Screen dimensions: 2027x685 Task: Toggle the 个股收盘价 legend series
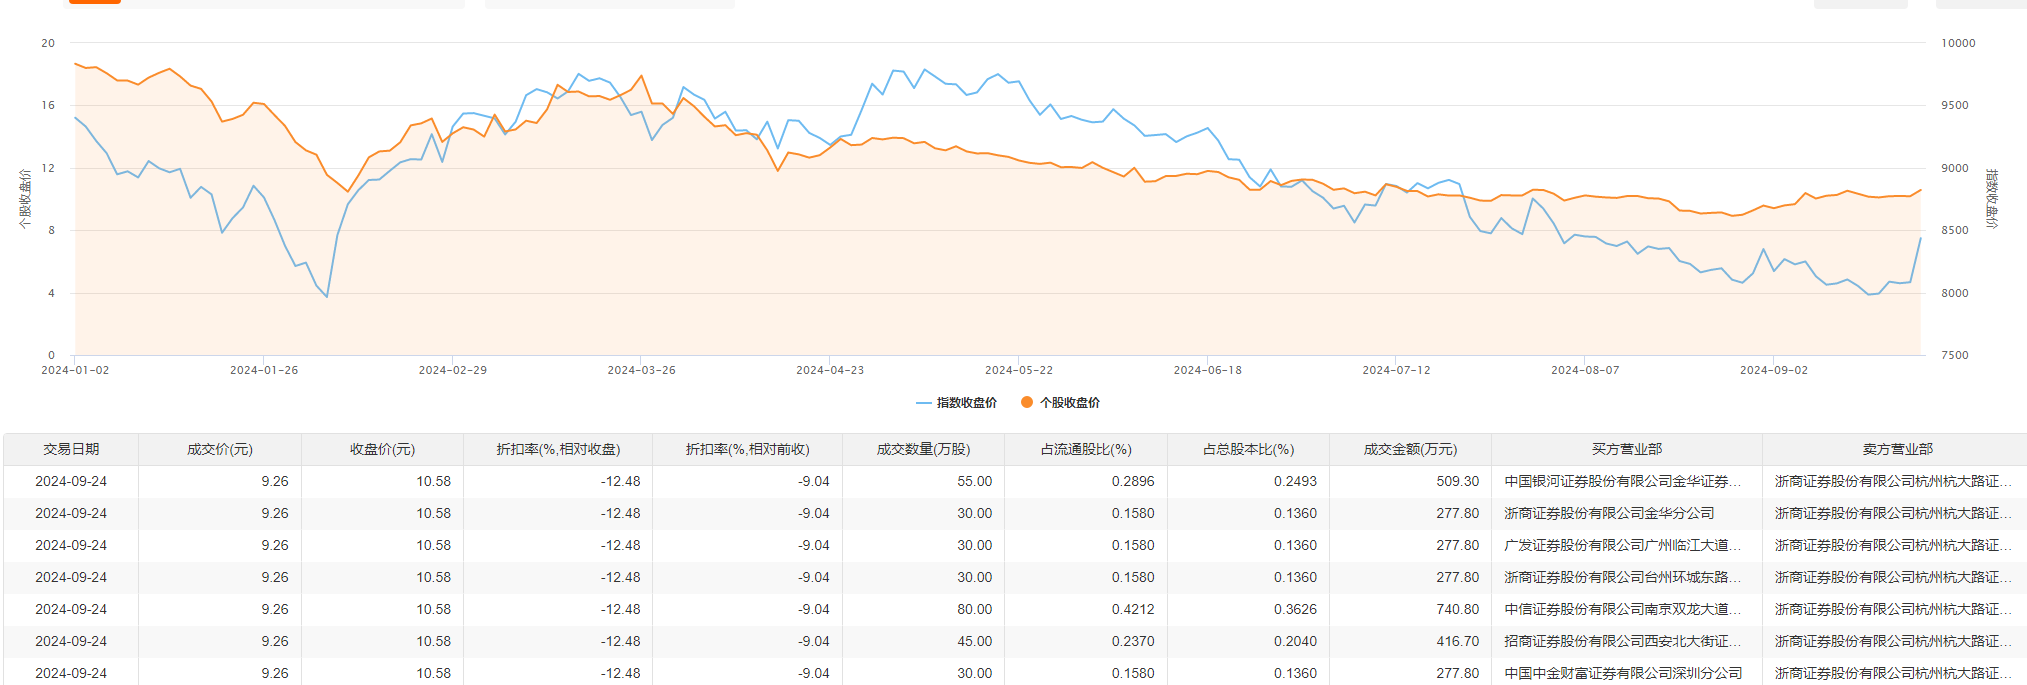(1060, 403)
